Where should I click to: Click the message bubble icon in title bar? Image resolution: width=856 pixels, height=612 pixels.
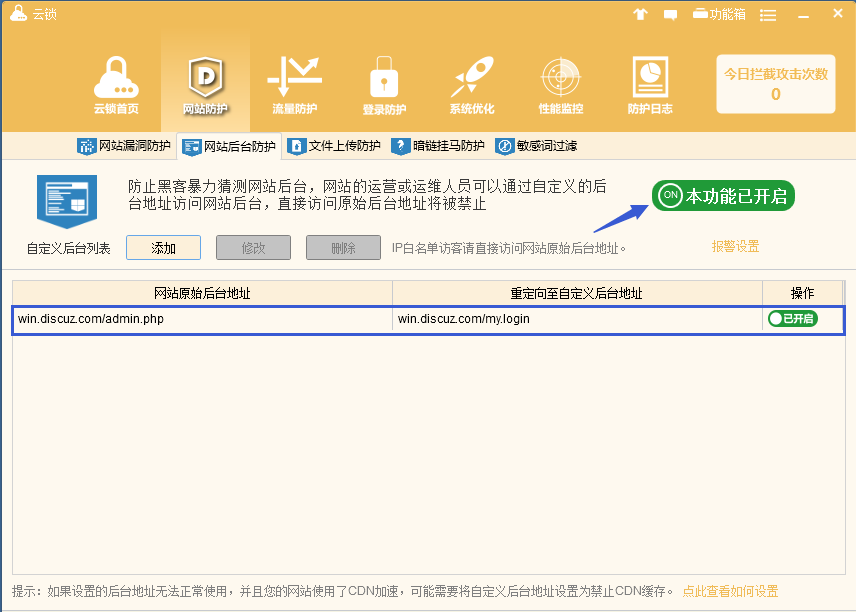pos(670,14)
